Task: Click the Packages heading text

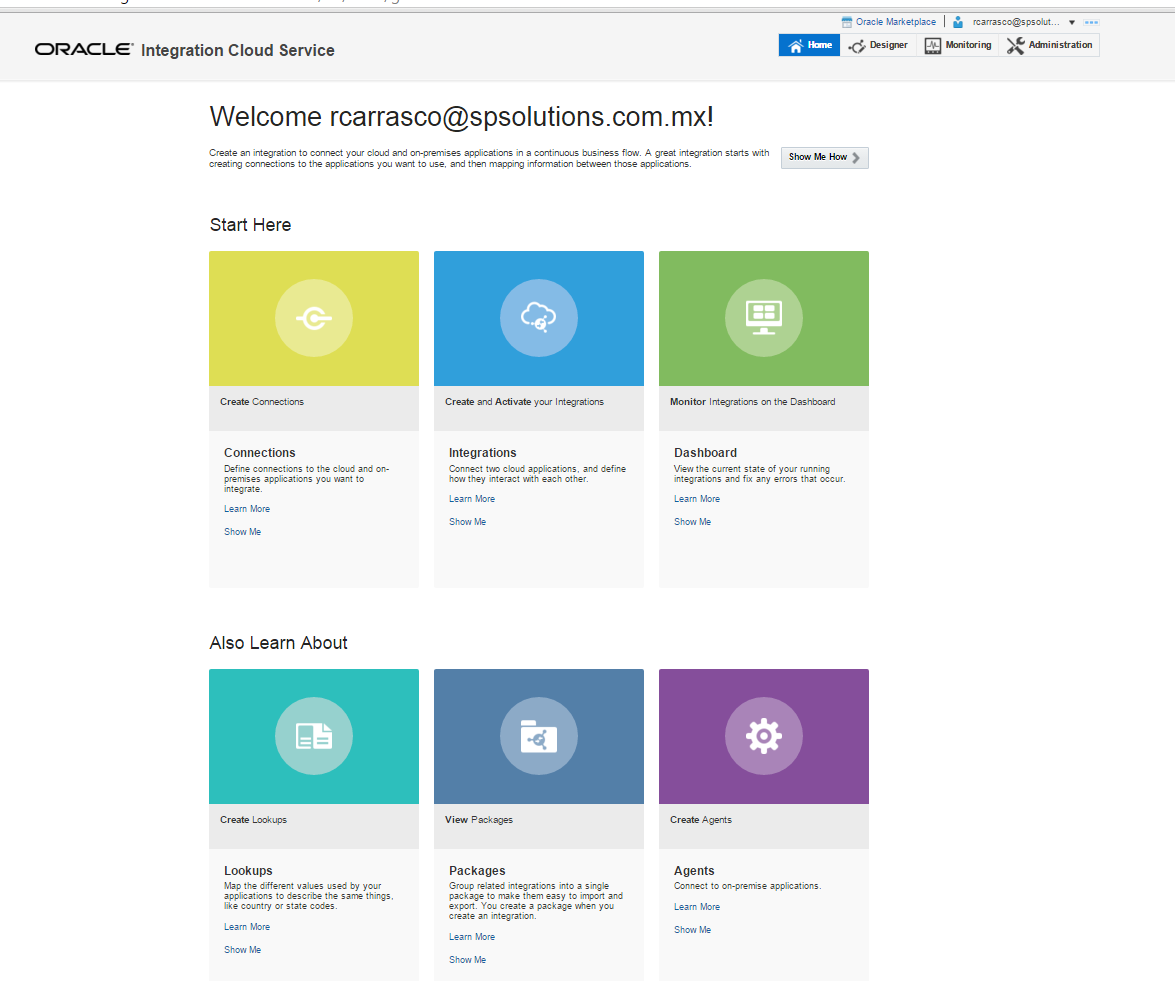Action: pyautogui.click(x=477, y=871)
